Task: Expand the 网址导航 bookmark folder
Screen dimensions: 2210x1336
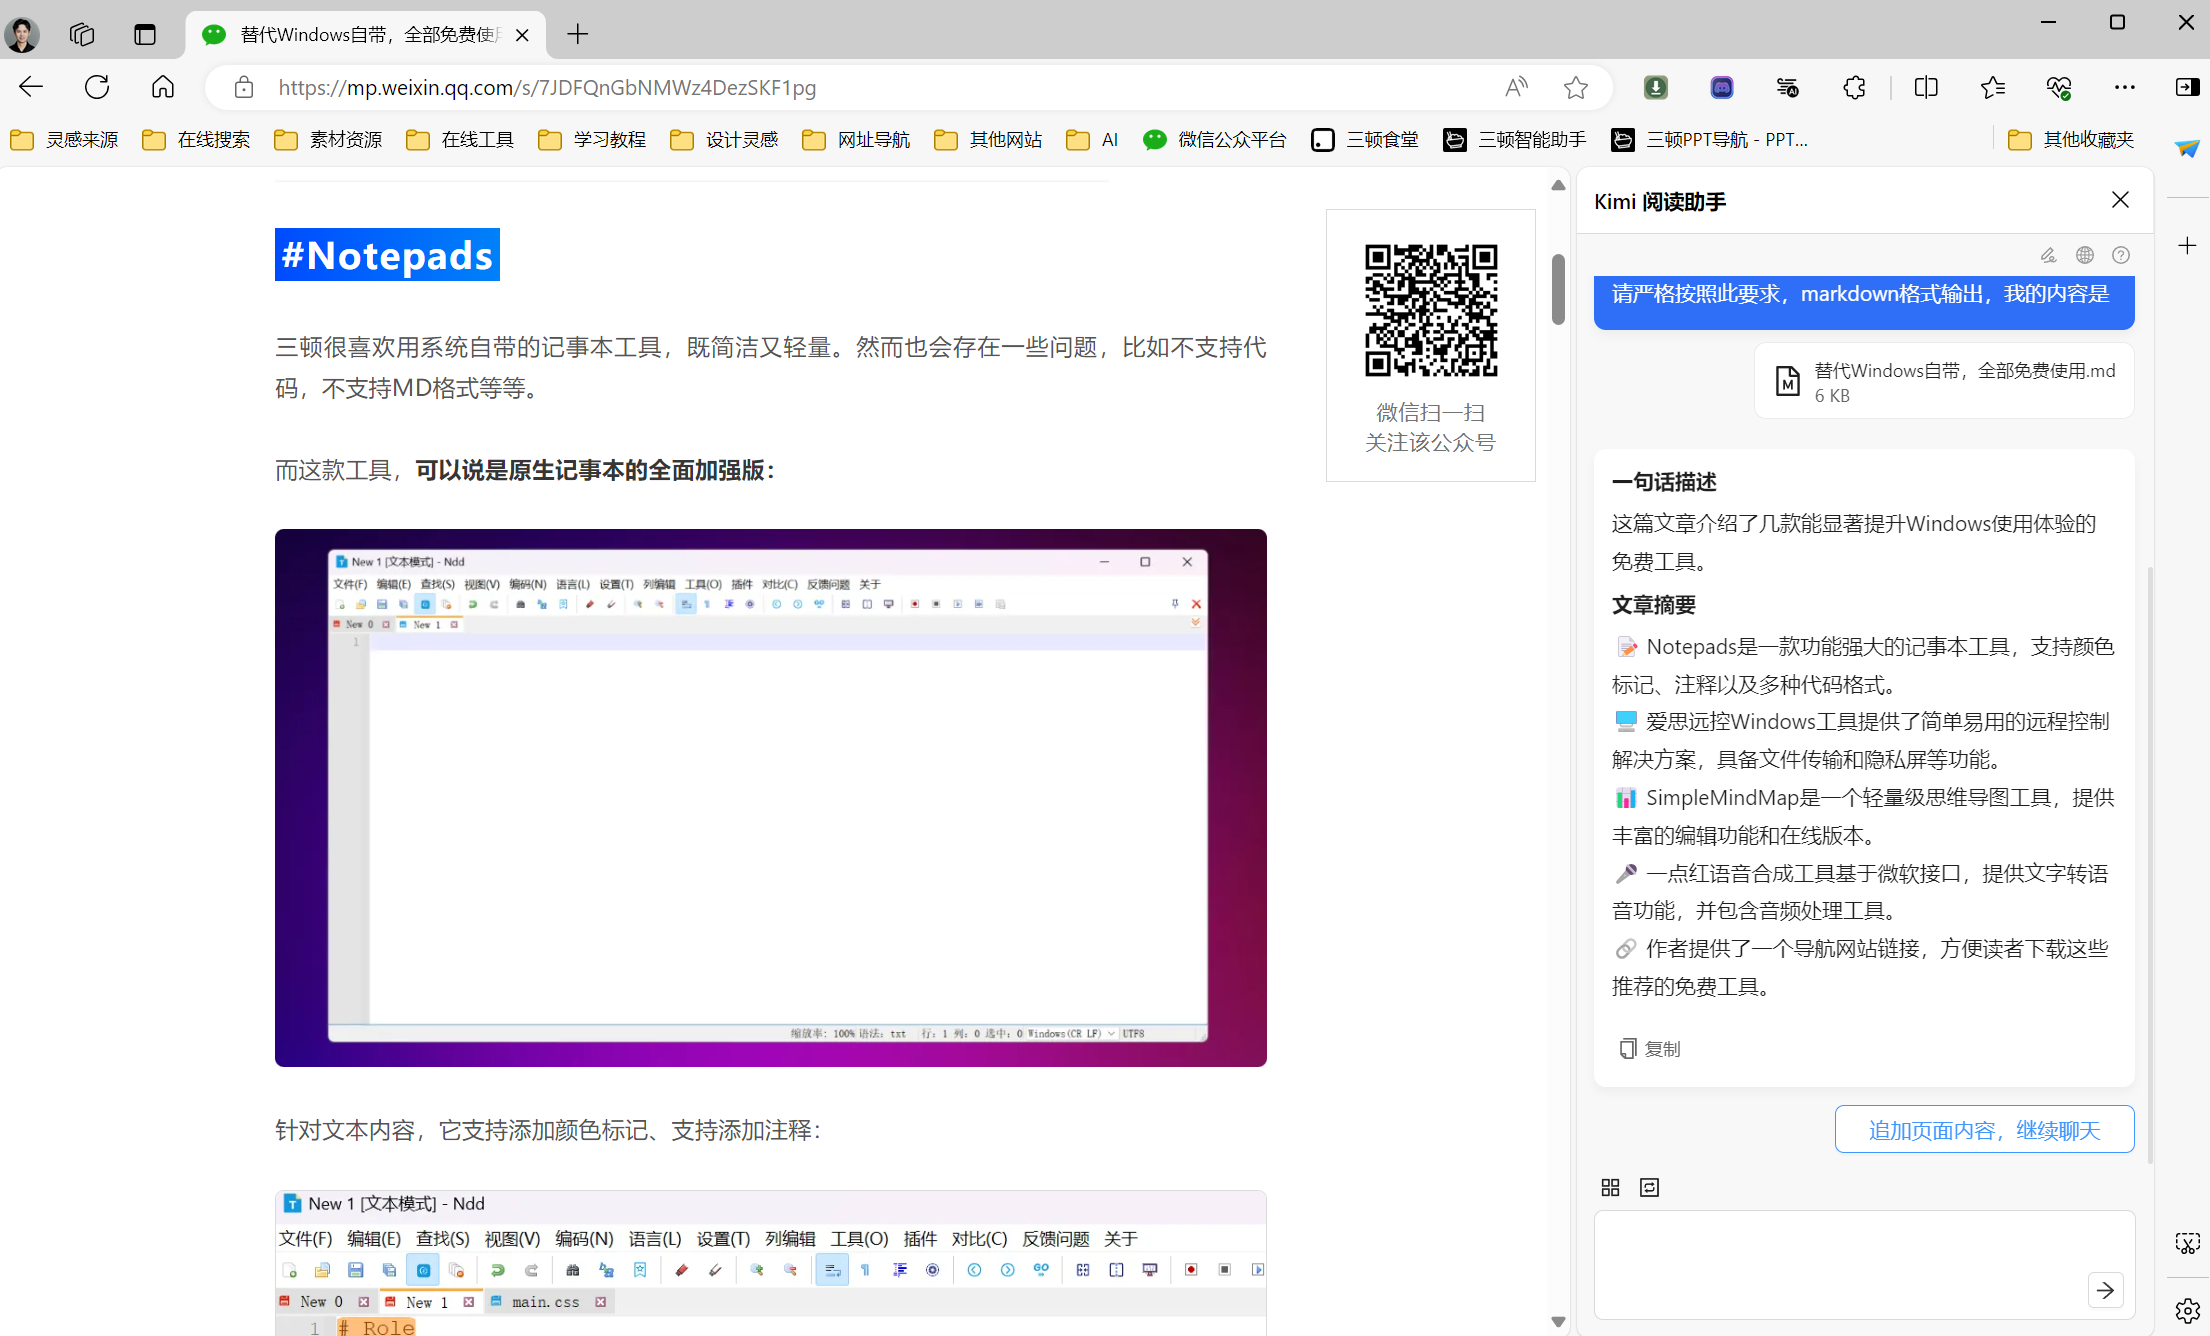Action: (856, 139)
